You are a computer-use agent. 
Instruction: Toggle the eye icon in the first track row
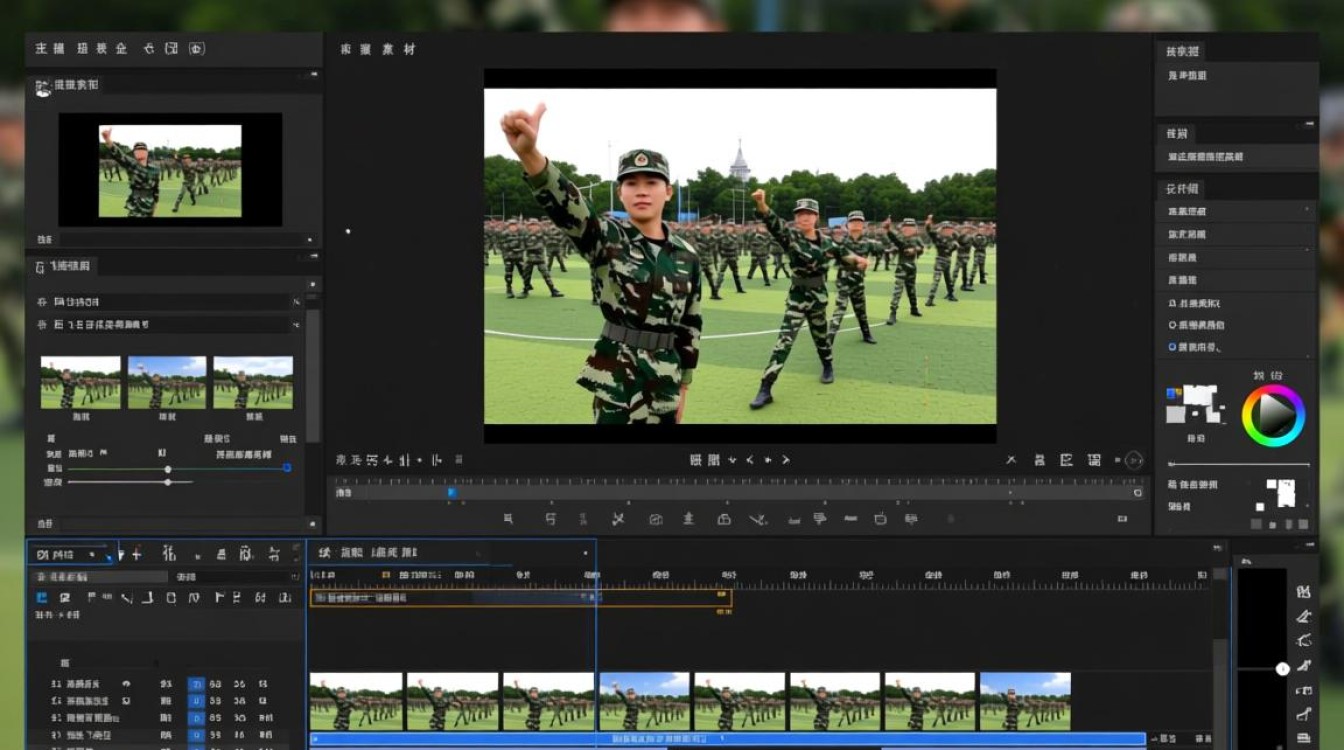pyautogui.click(x=127, y=684)
